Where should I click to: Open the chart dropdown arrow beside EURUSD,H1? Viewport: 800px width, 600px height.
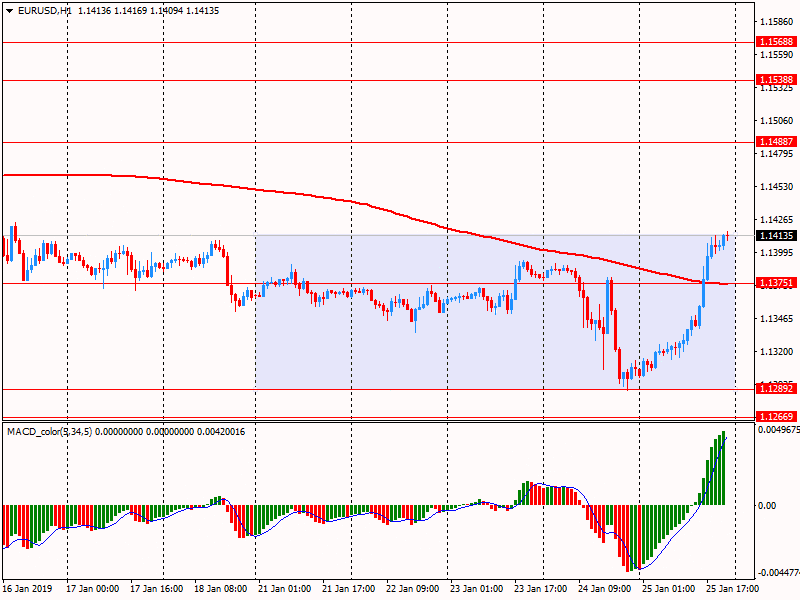9,11
